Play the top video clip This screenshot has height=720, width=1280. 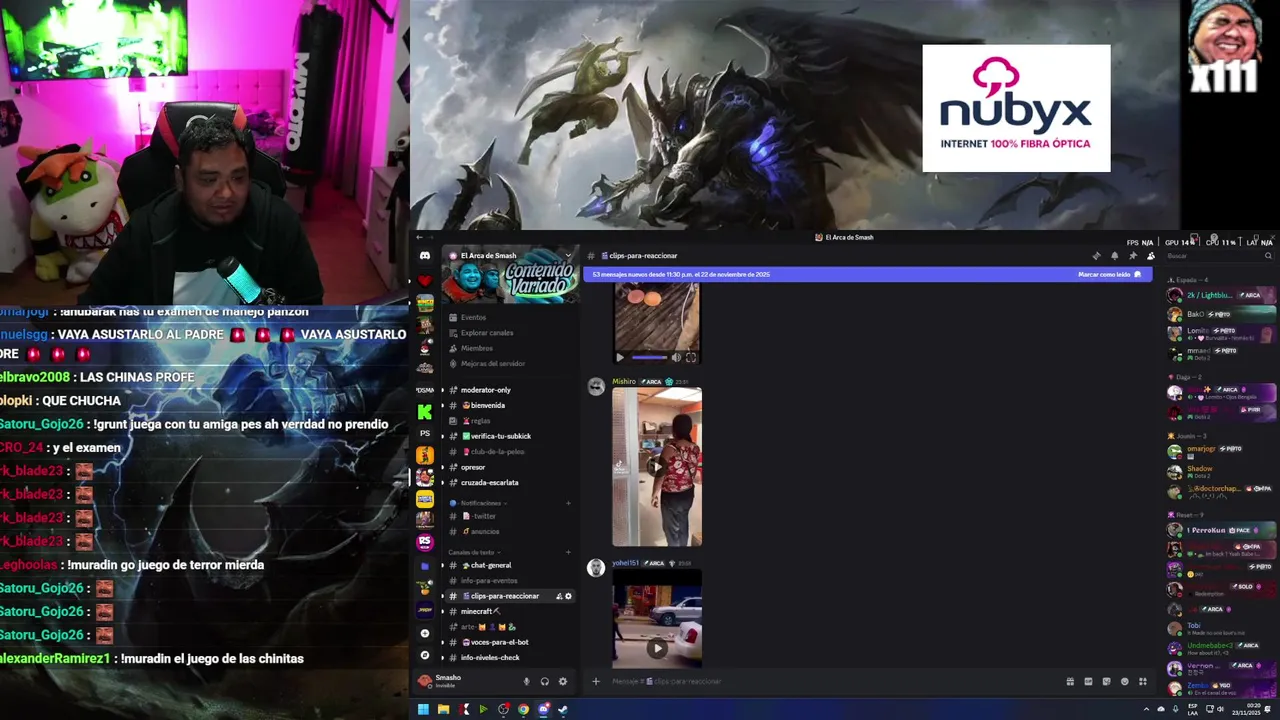pos(619,357)
